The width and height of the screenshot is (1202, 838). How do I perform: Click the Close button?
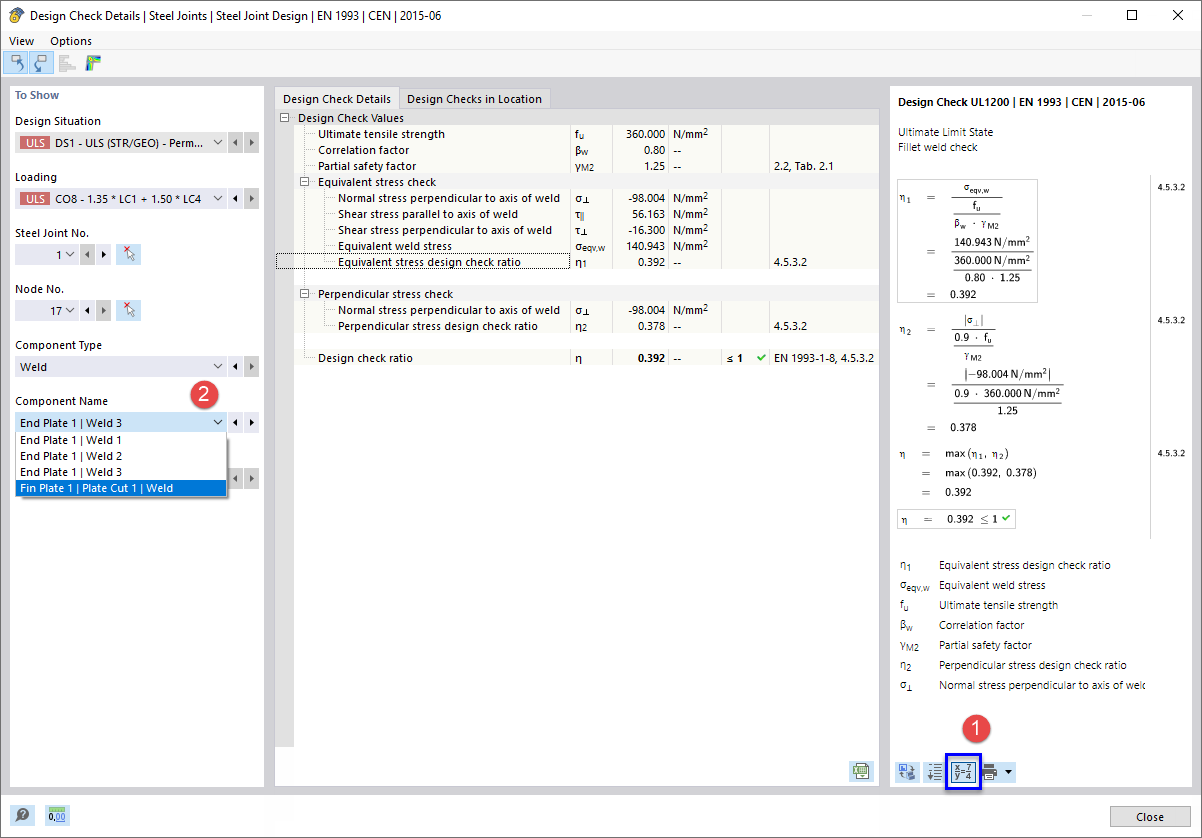tap(1149, 817)
